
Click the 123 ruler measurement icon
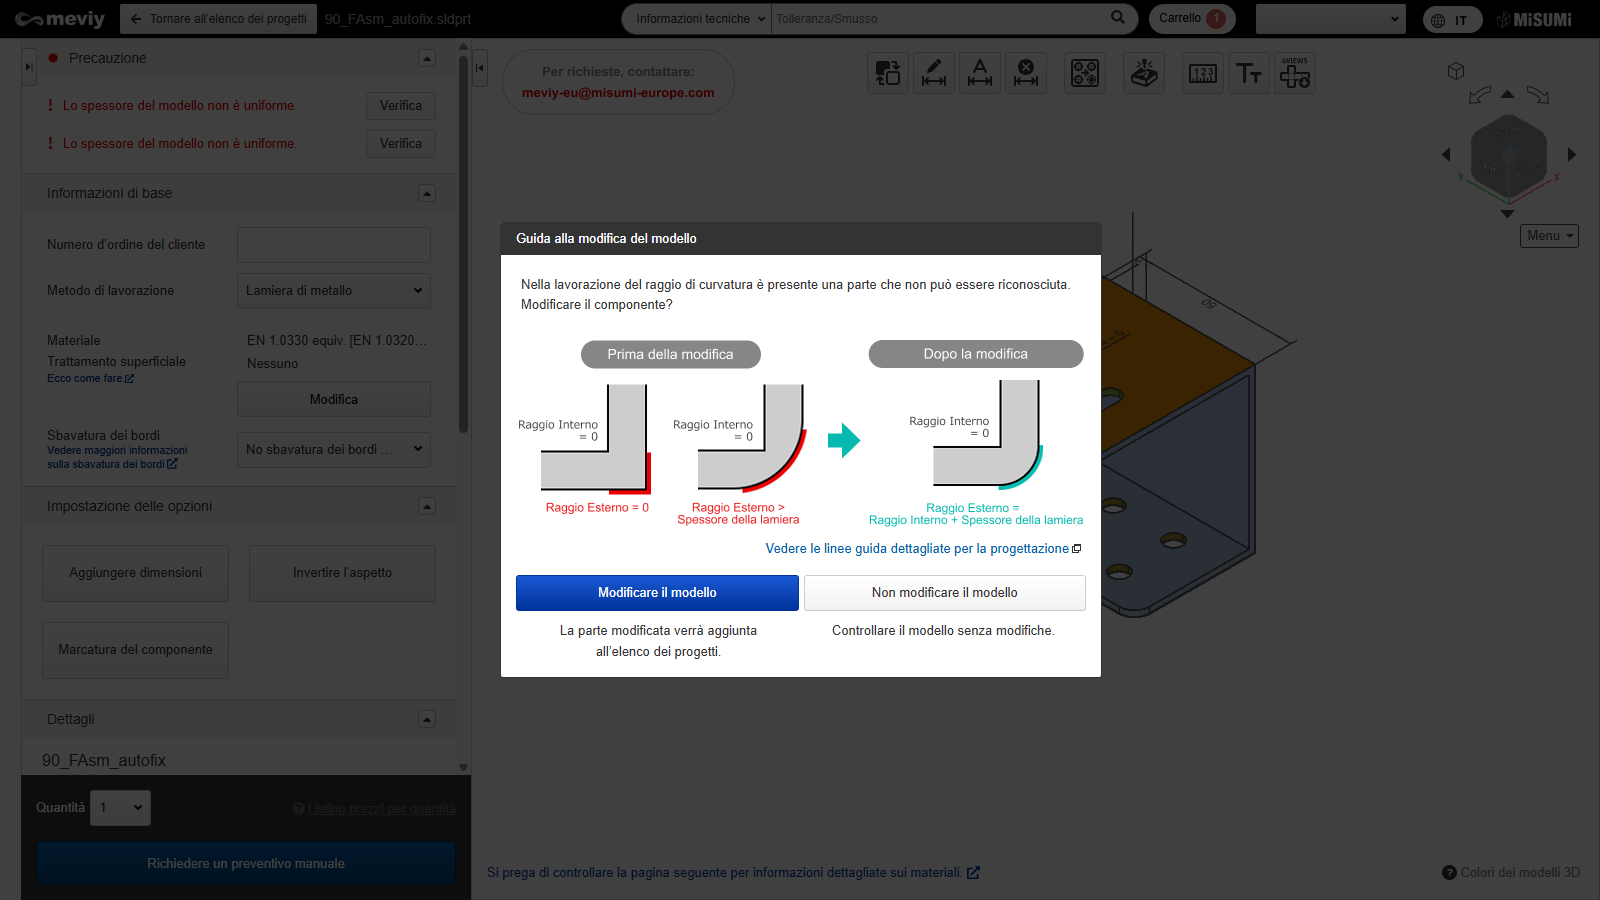[x=1203, y=73]
